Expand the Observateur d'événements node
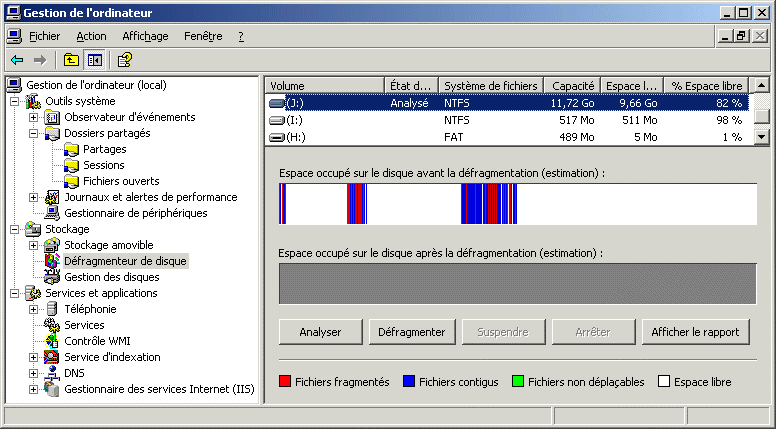 coord(34,117)
